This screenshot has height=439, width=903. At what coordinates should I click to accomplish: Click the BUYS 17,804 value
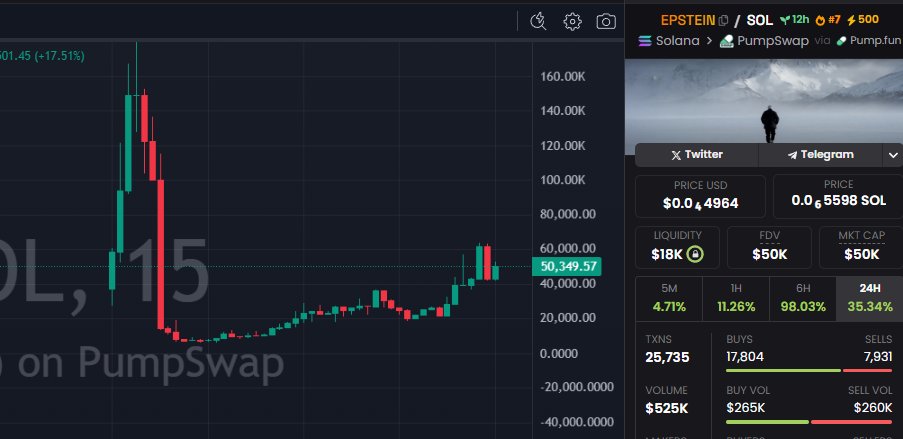[745, 357]
